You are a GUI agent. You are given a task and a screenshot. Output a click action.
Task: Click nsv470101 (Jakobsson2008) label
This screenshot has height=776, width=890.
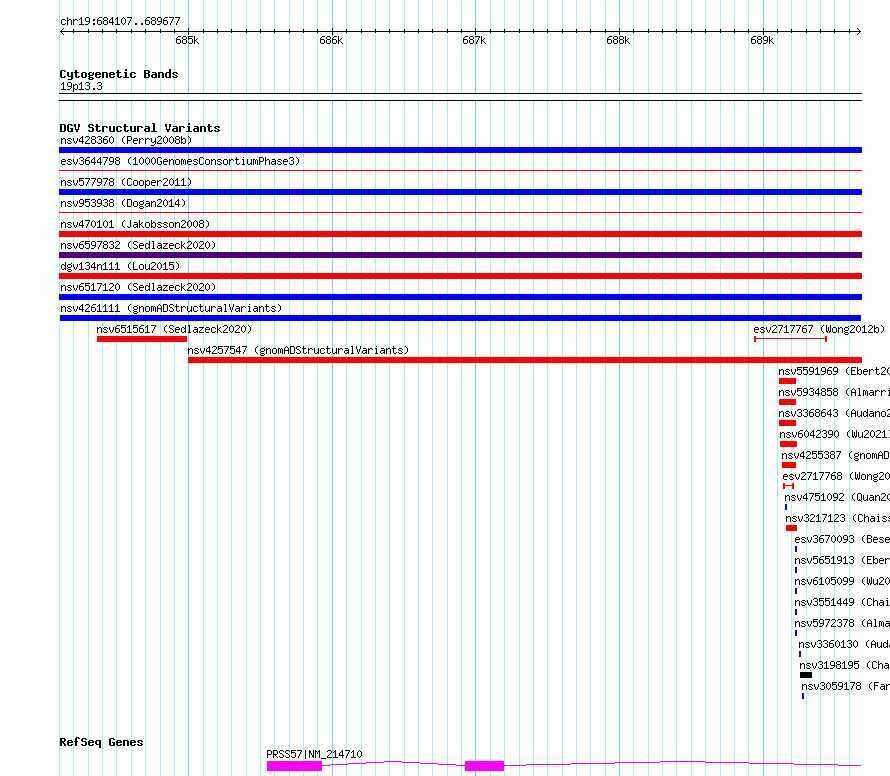pyautogui.click(x=135, y=224)
